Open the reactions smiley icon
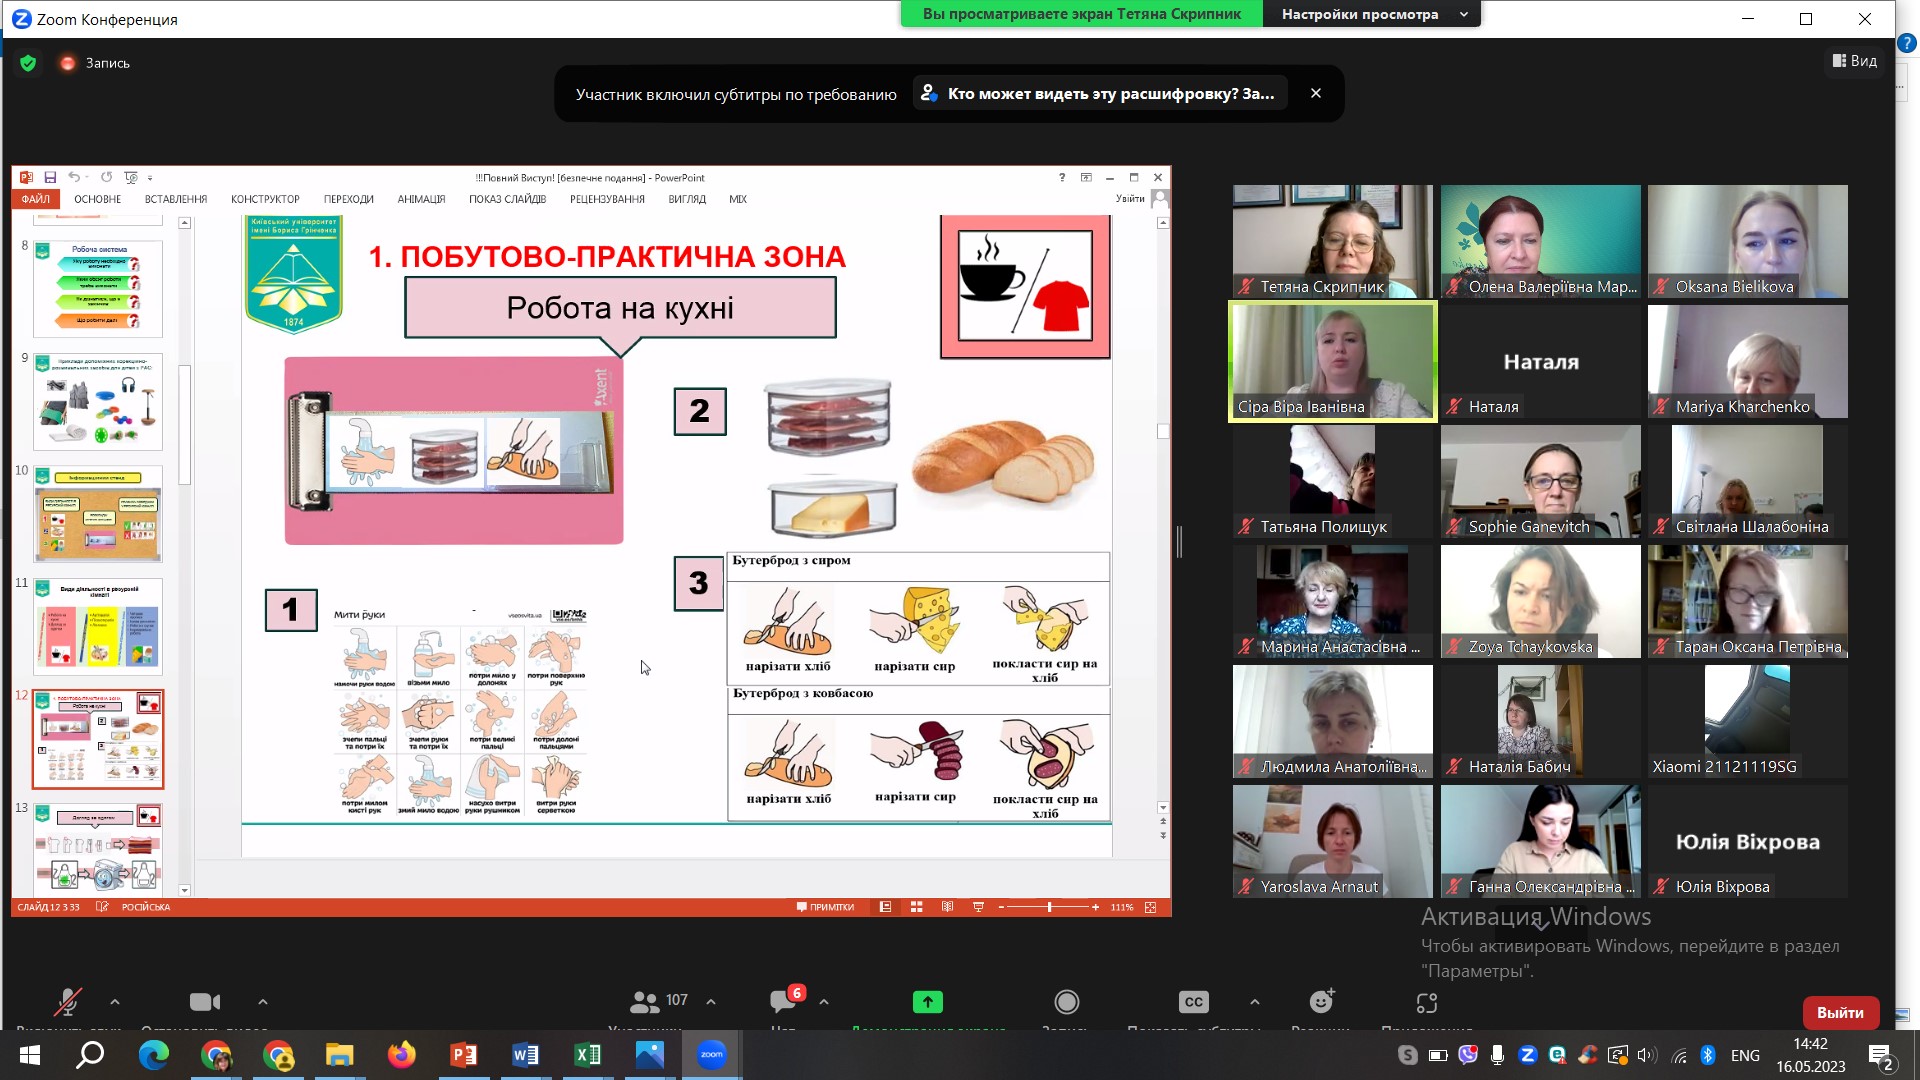The image size is (1920, 1080). (1321, 1002)
